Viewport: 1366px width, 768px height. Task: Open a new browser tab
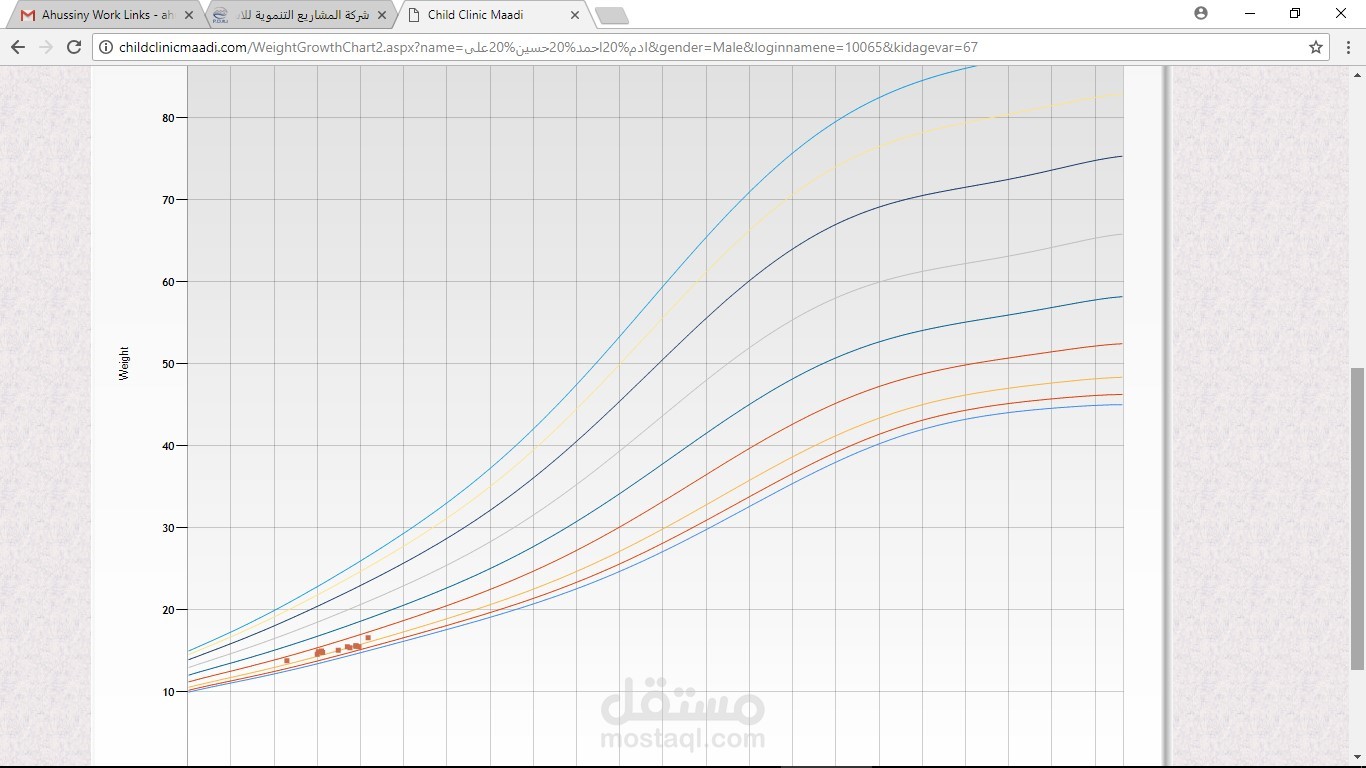[x=611, y=15]
